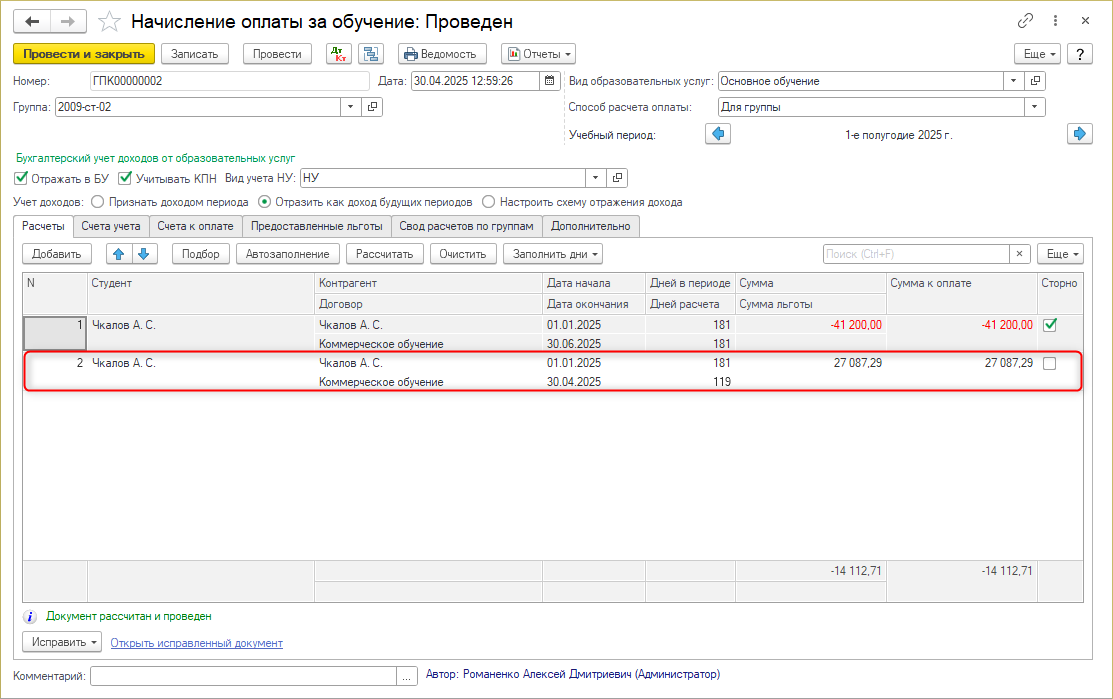Click Подбор button
Image resolution: width=1113 pixels, height=699 pixels.
pyautogui.click(x=201, y=254)
